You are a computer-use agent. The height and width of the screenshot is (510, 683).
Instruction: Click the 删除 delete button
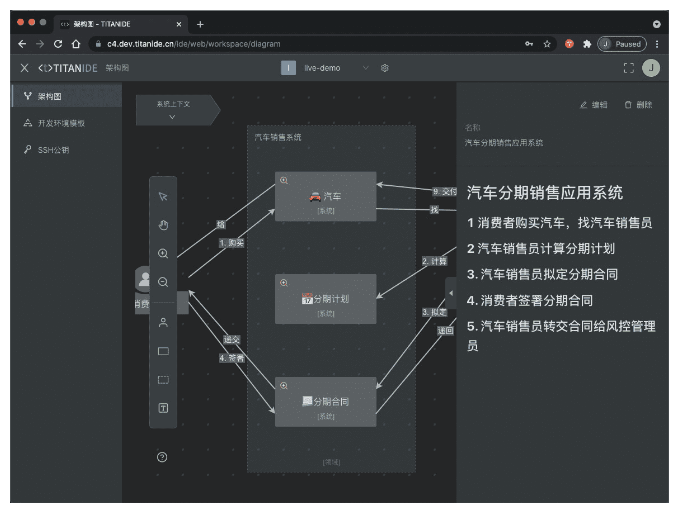[x=638, y=105]
